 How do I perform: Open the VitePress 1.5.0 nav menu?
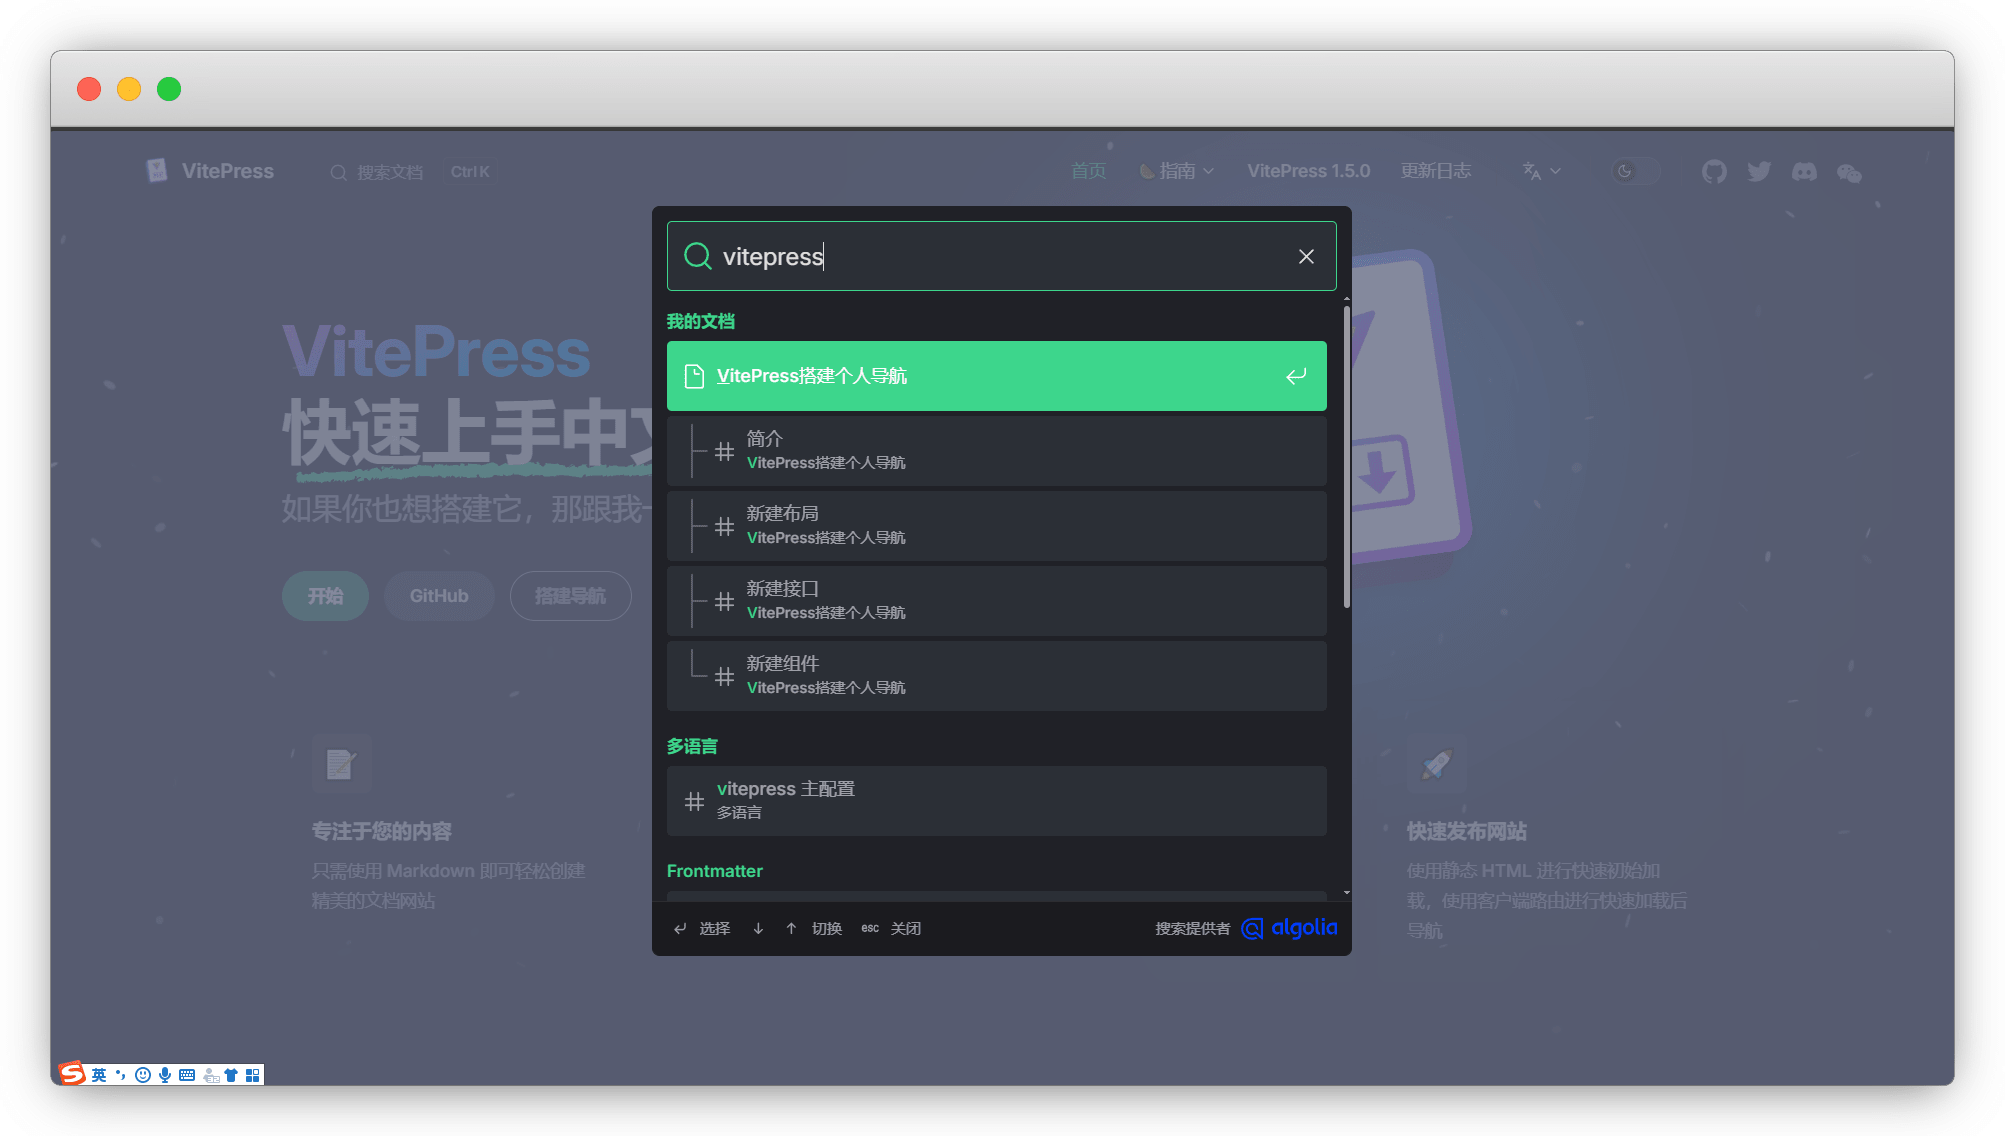pos(1308,171)
